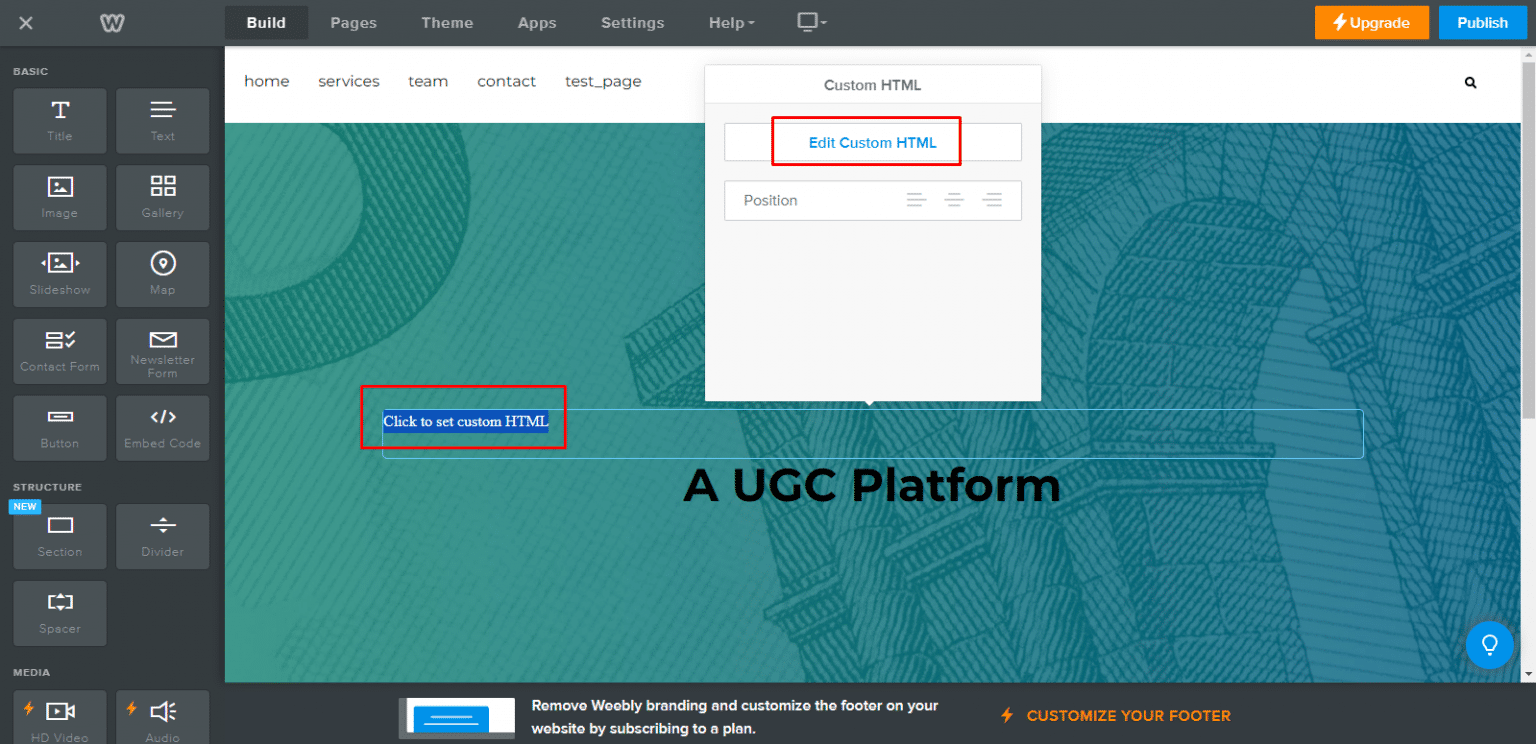The width and height of the screenshot is (1536, 744).
Task: Go to the test_page navigation link
Action: pos(603,82)
